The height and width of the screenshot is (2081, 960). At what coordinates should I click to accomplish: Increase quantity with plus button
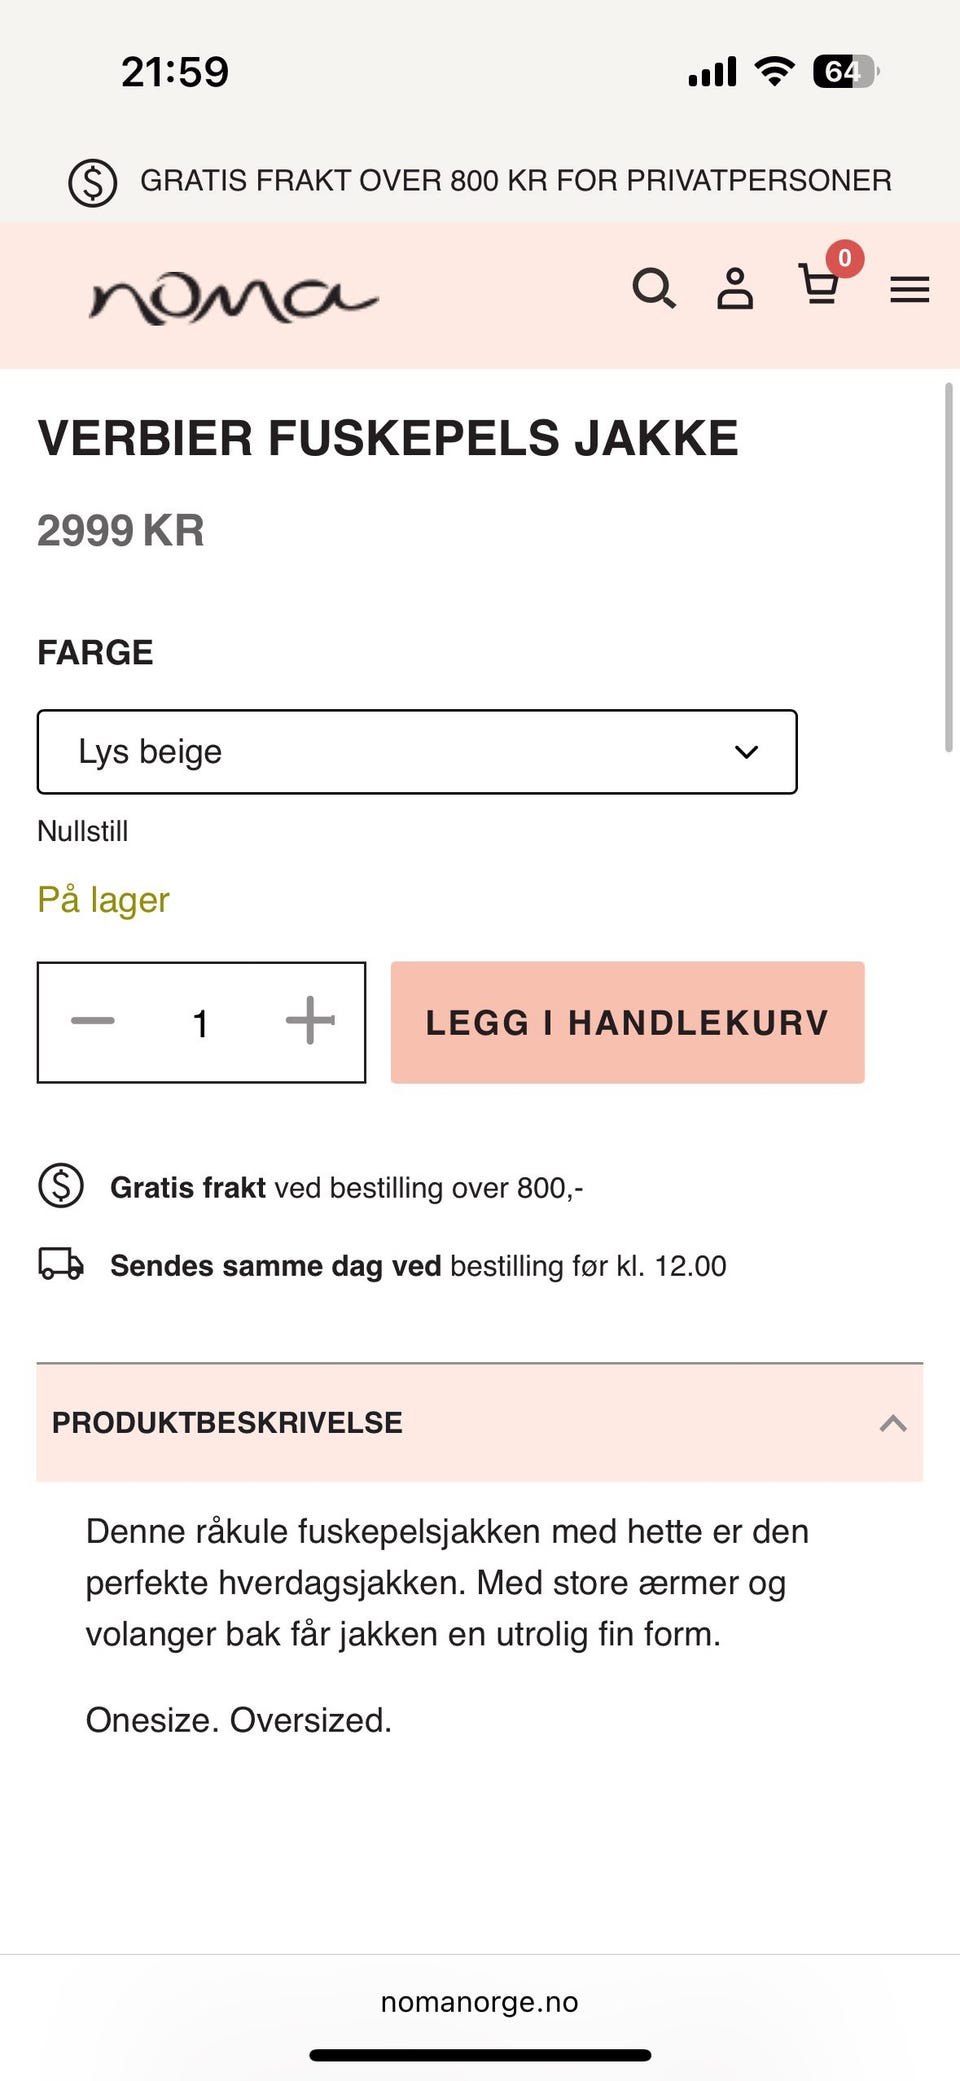click(310, 1021)
